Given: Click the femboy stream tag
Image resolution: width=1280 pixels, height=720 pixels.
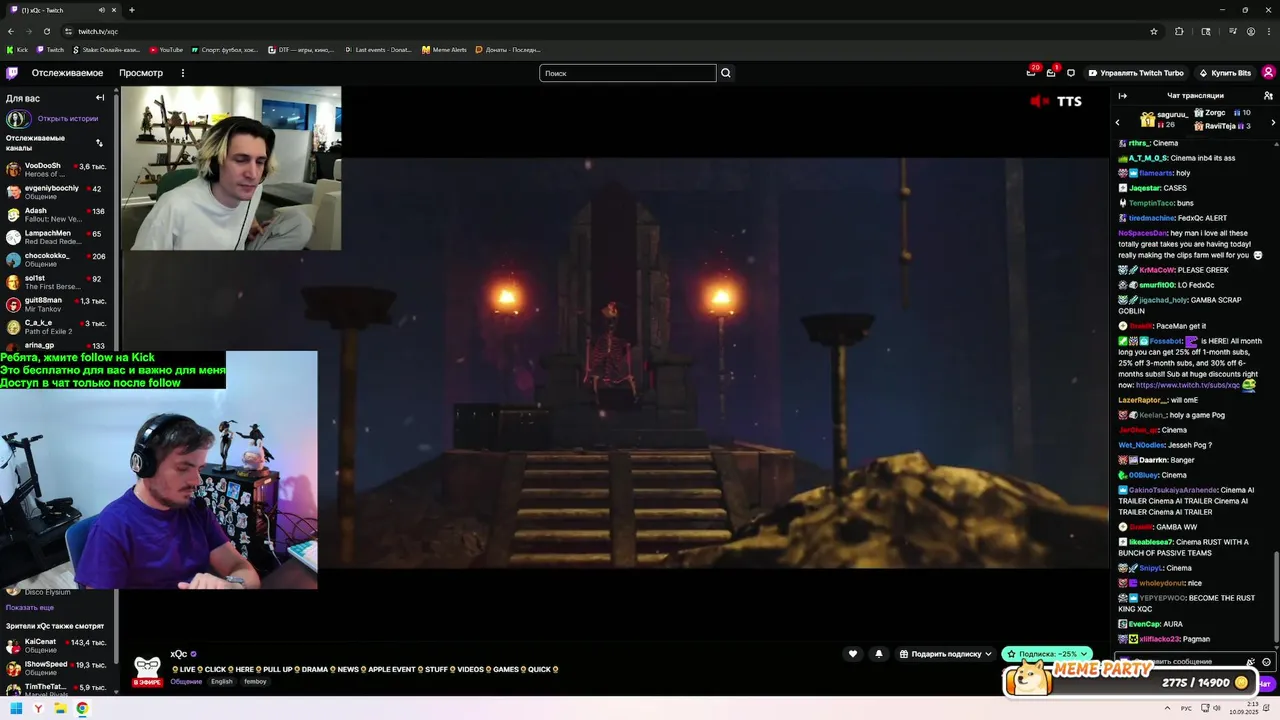Looking at the screenshot, I should 255,682.
